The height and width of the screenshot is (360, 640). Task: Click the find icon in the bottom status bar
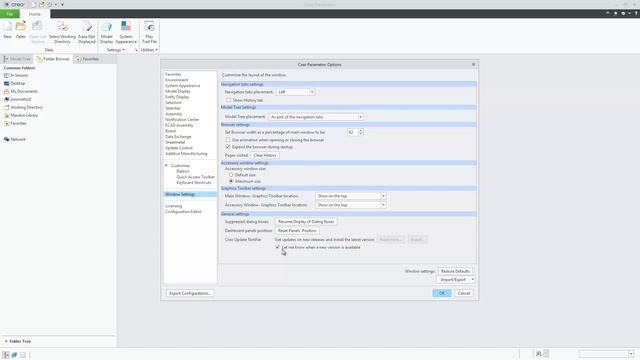[539, 354]
